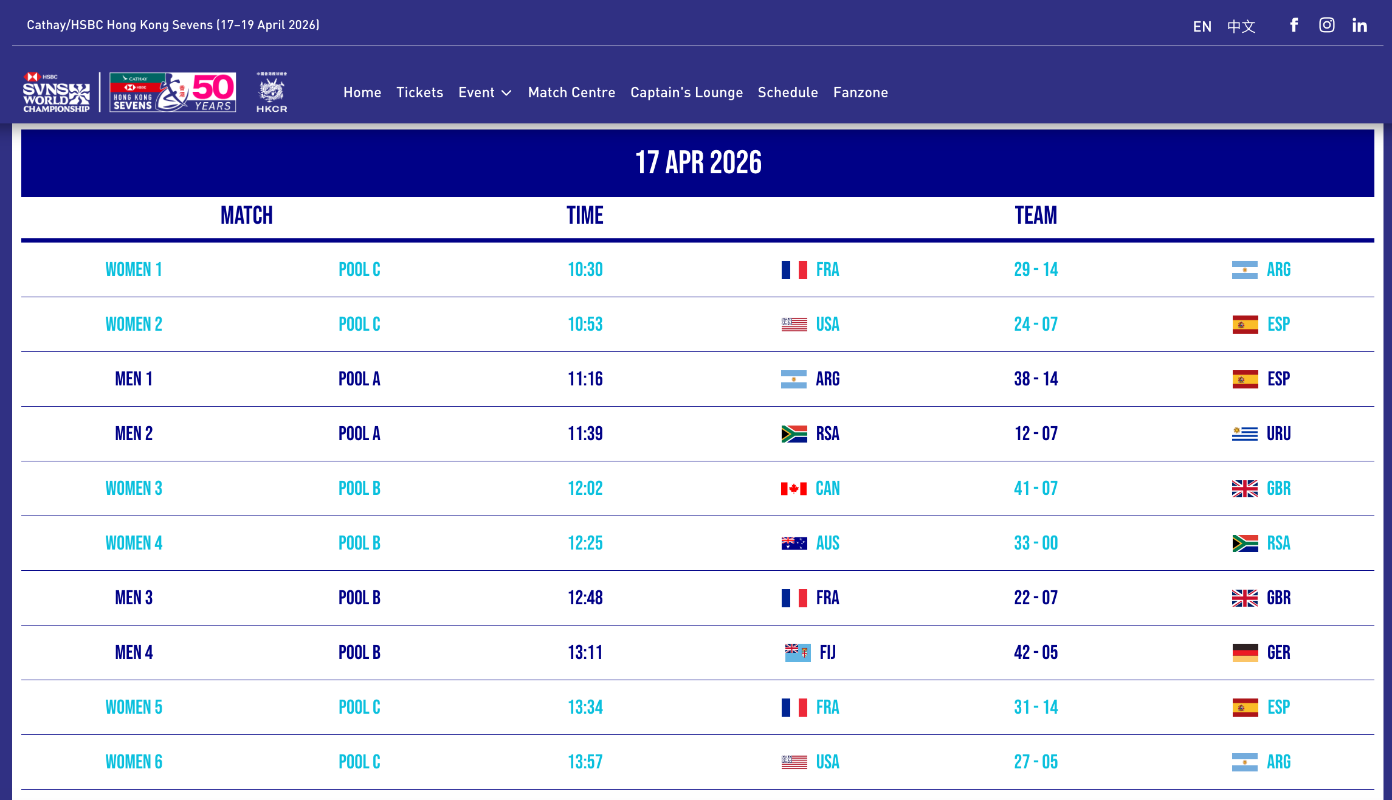This screenshot has width=1392, height=800.
Task: Switch language to English (EN)
Action: 1202,26
